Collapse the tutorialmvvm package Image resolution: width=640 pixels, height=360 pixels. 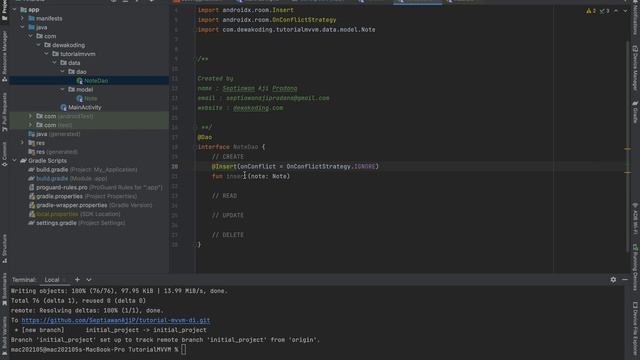[47, 54]
